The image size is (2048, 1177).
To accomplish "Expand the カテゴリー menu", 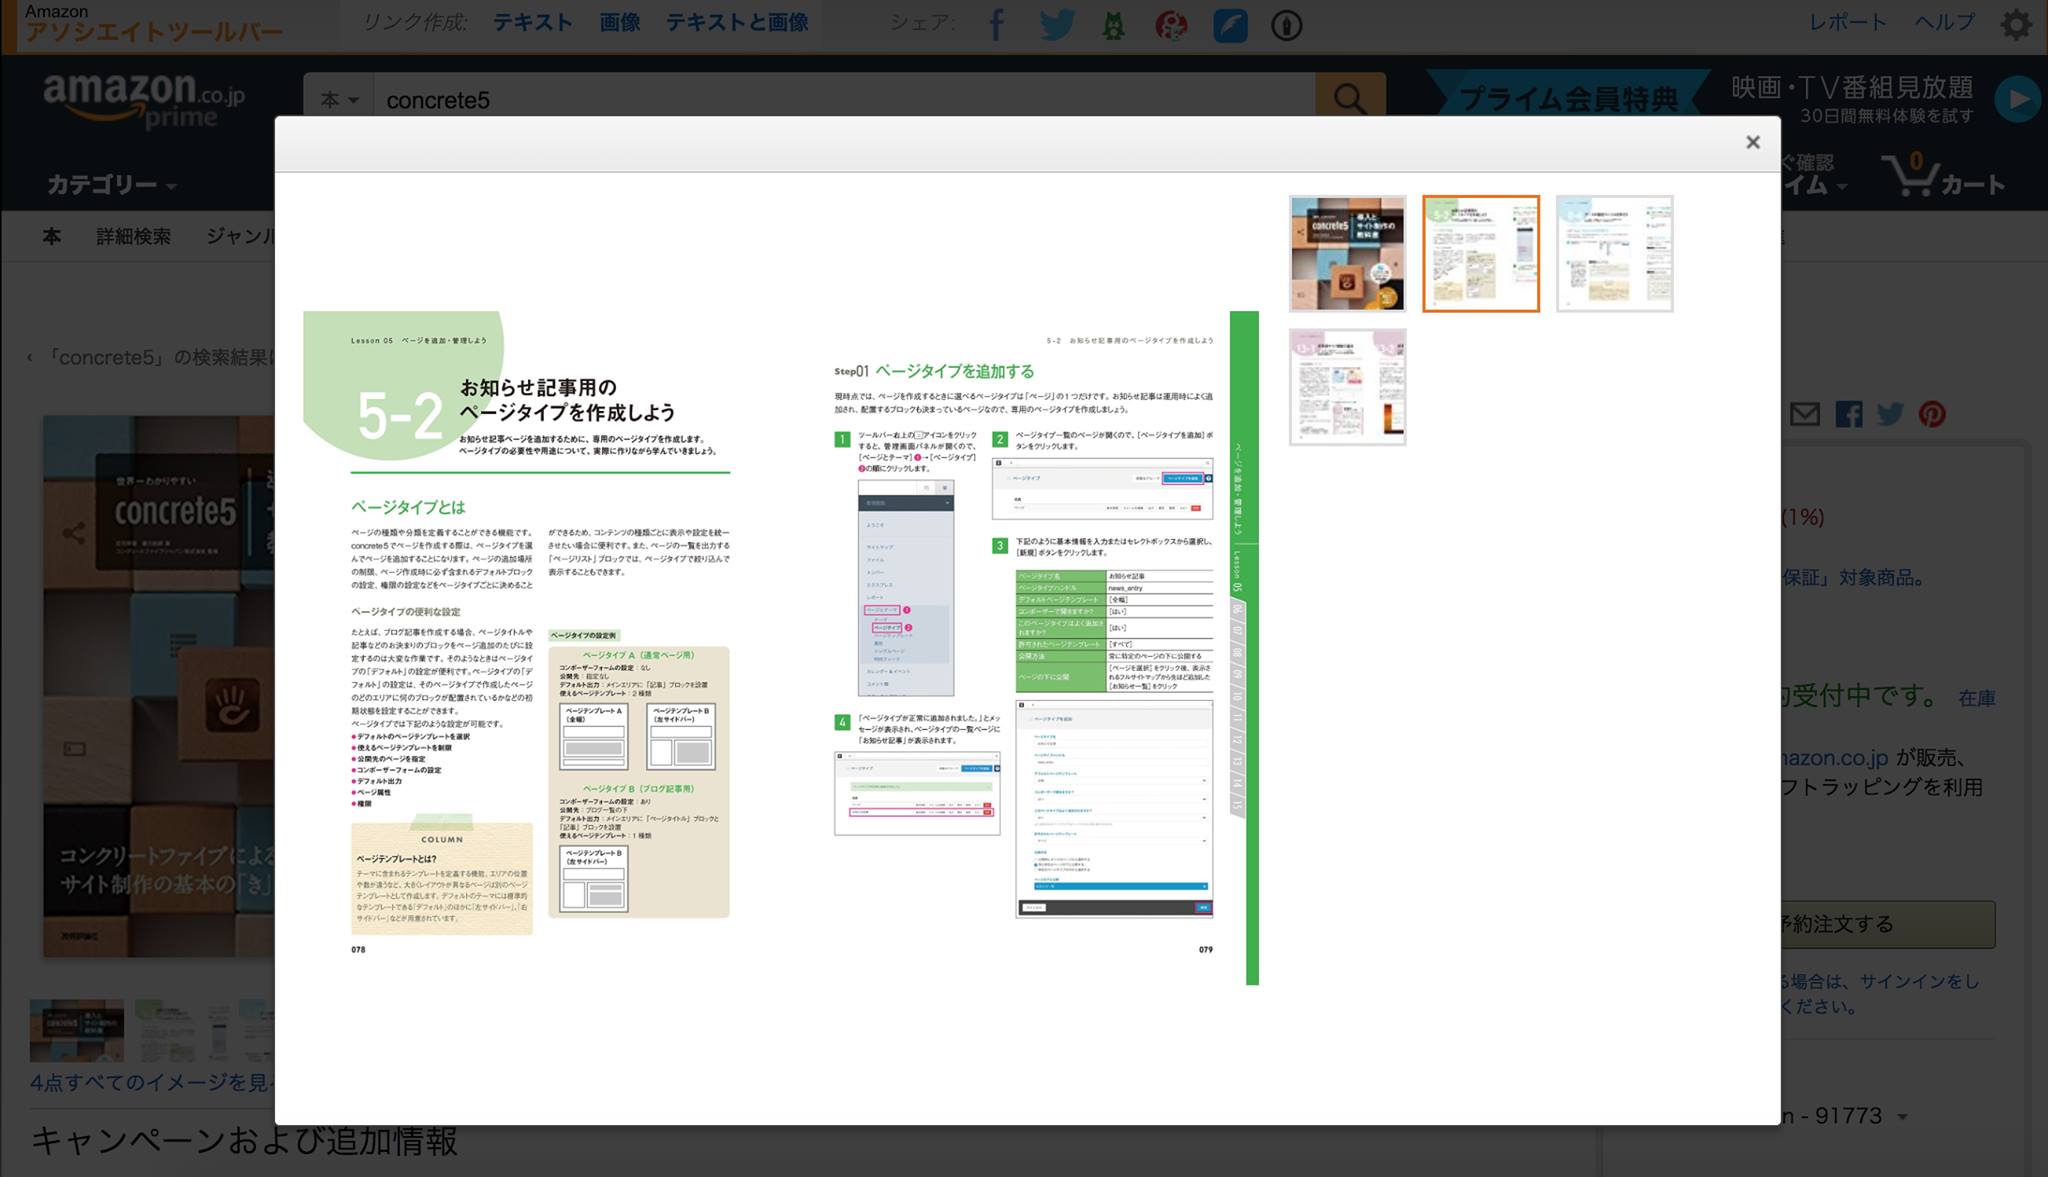I will click(x=111, y=185).
